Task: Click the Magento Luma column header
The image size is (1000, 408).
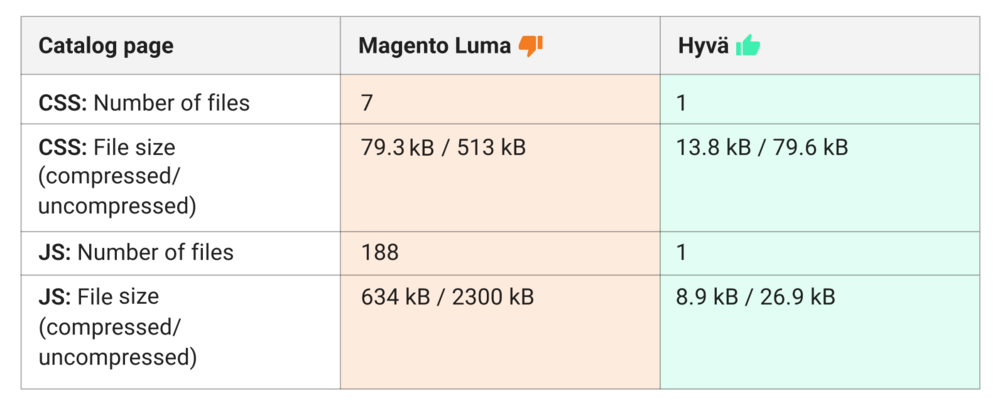Action: click(435, 46)
